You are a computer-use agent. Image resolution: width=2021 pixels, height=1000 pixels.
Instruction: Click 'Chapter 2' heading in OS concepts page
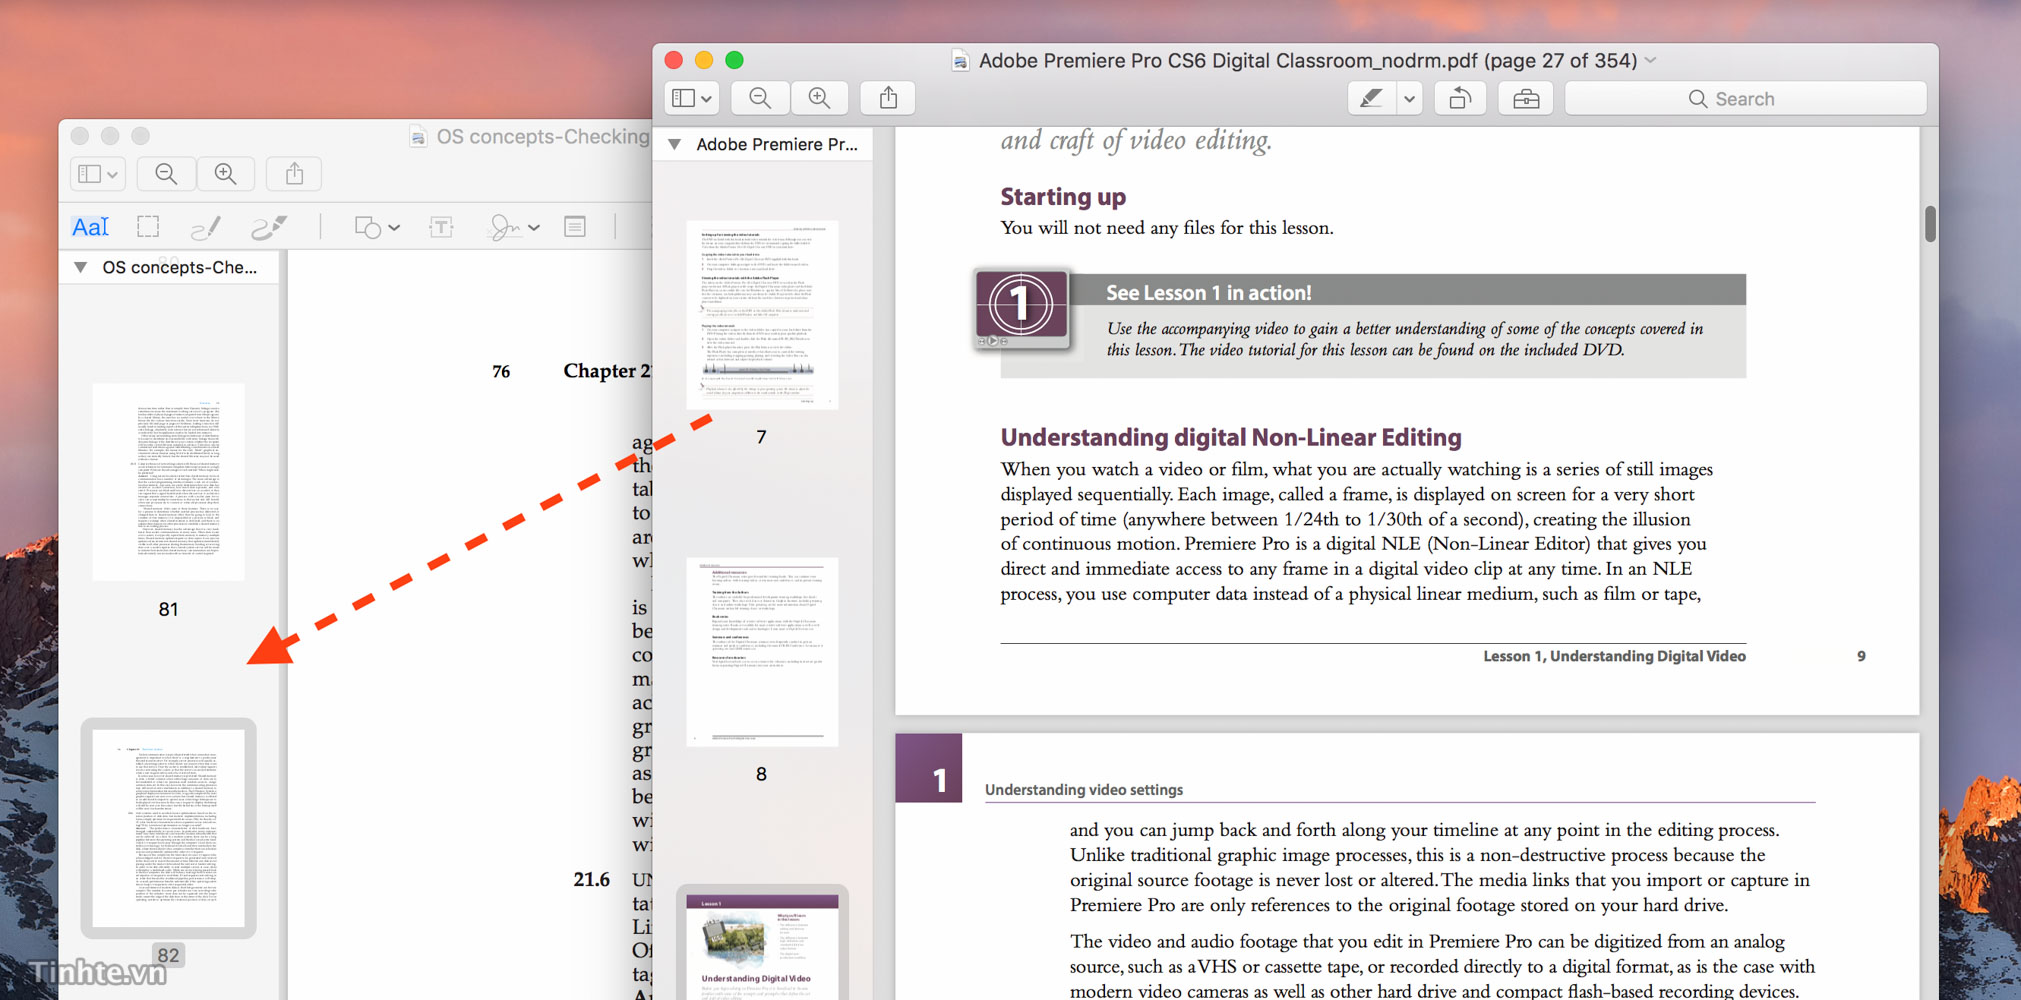[x=608, y=370]
